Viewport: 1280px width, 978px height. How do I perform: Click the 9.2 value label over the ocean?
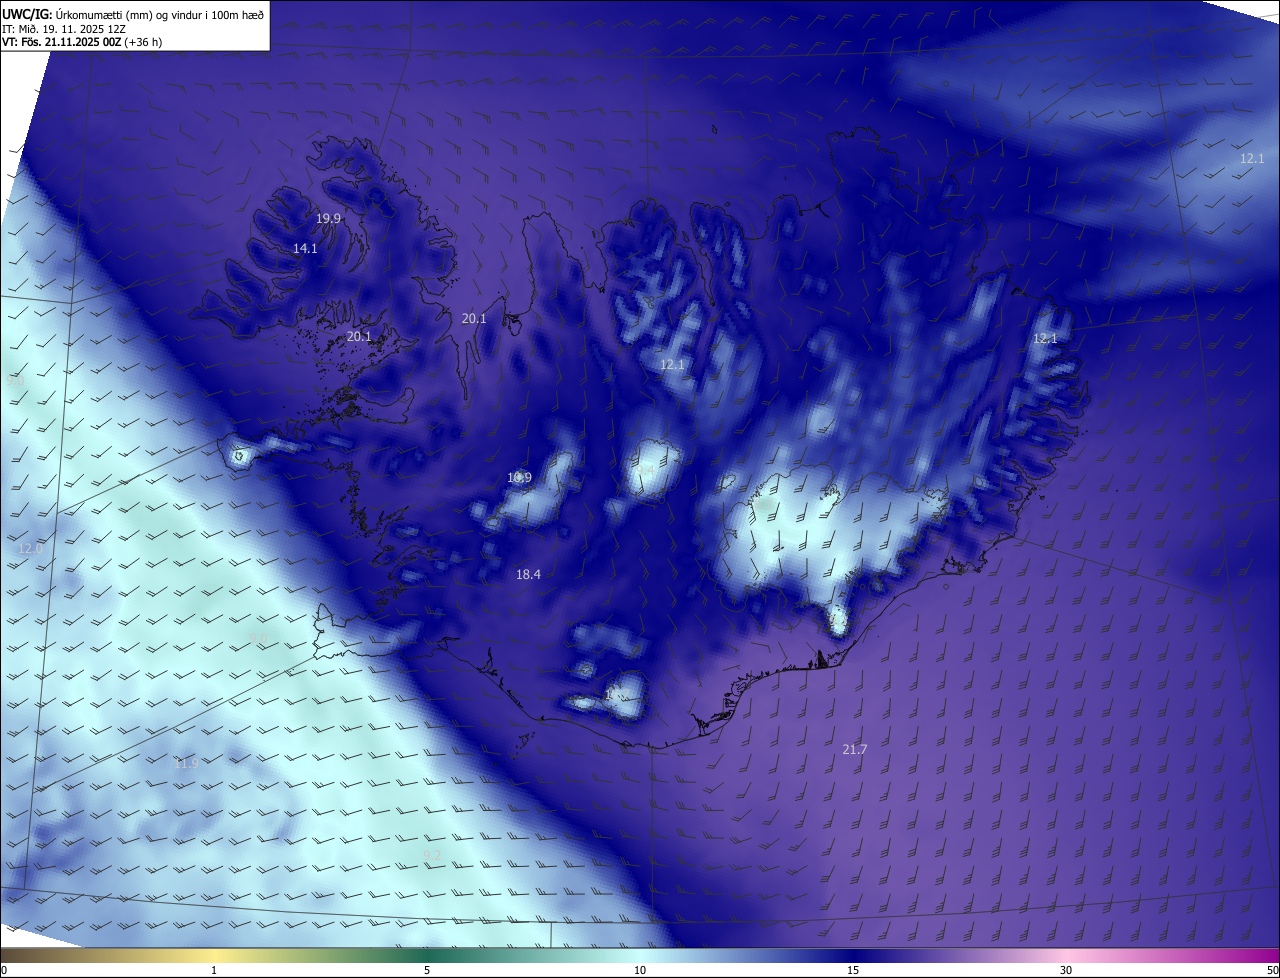pos(432,854)
